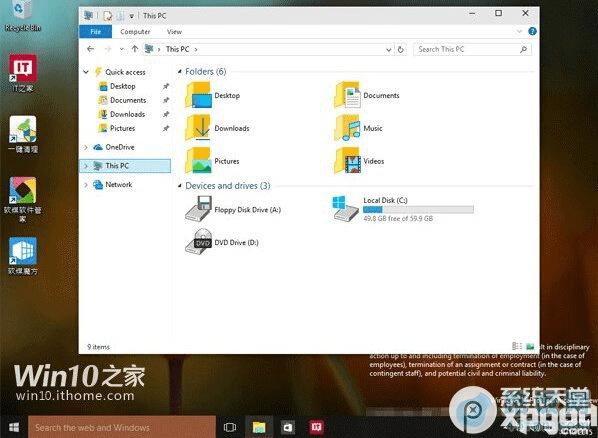The width and height of the screenshot is (598, 438).
Task: Click the IT之家 taskbar icon
Action: (317, 427)
